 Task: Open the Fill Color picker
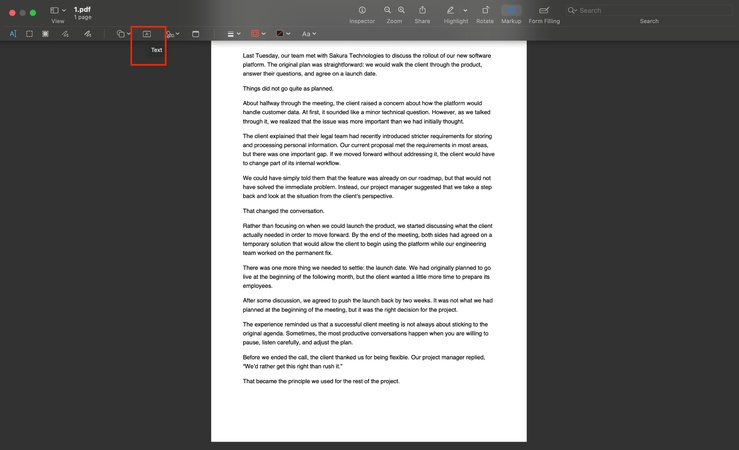pos(283,34)
